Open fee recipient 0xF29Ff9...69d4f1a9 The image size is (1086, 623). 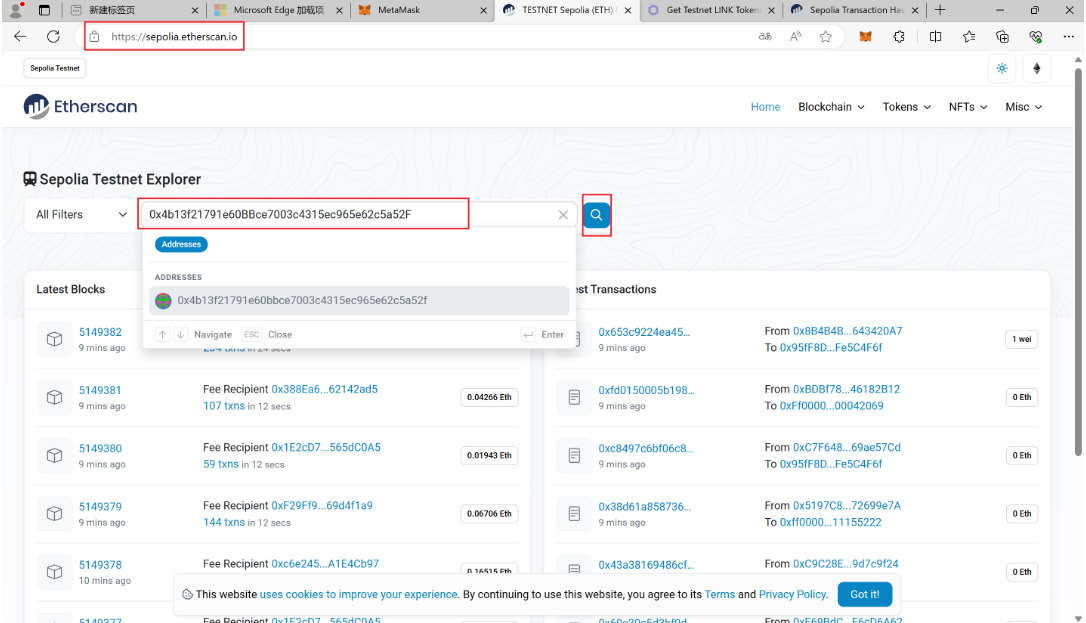[322, 505]
